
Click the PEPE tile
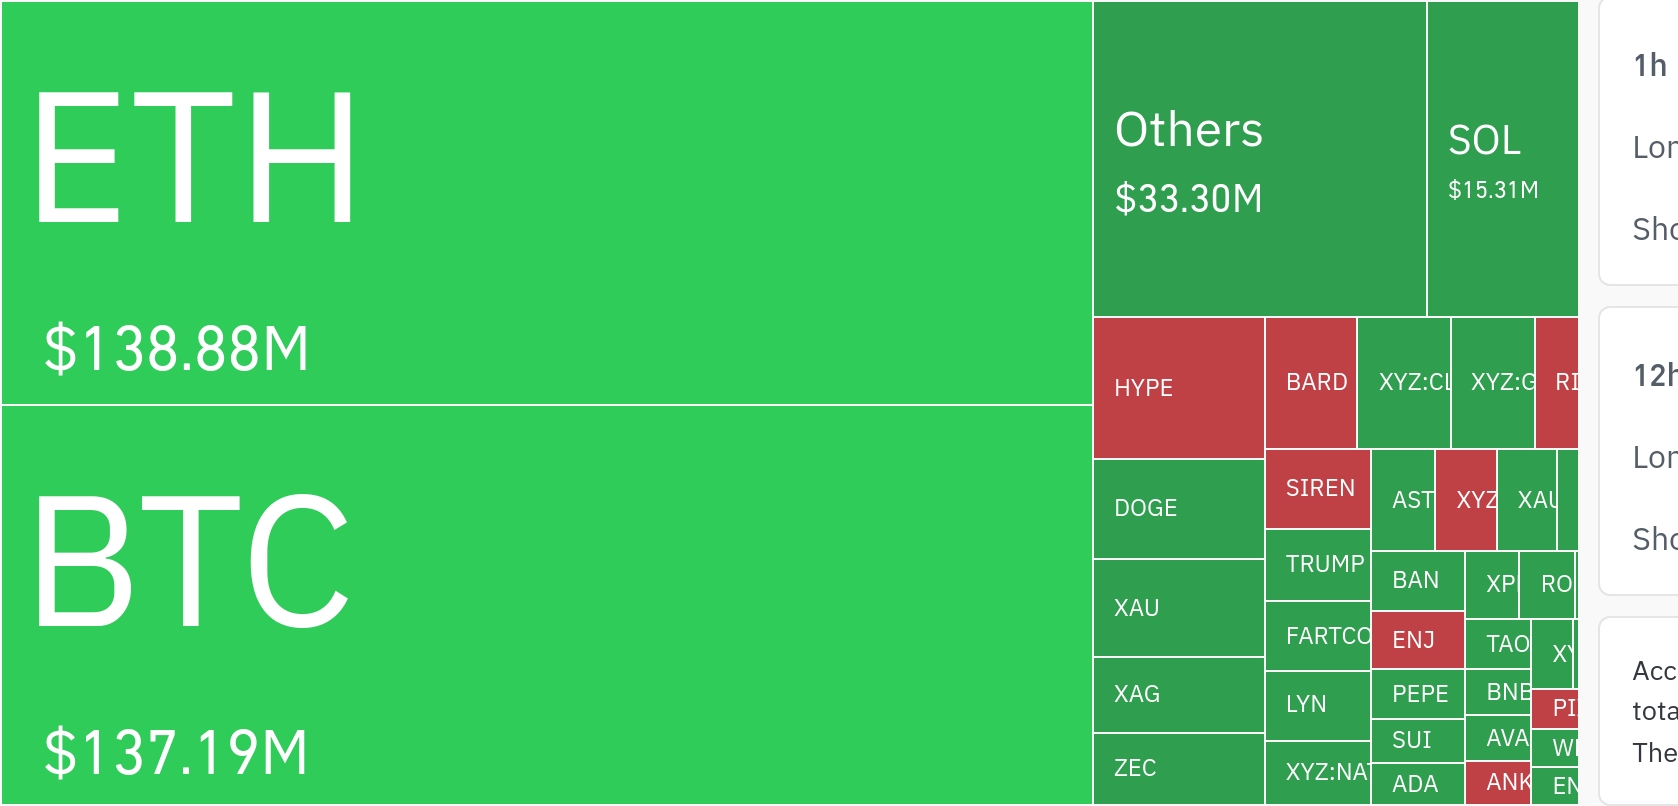pos(1417,694)
